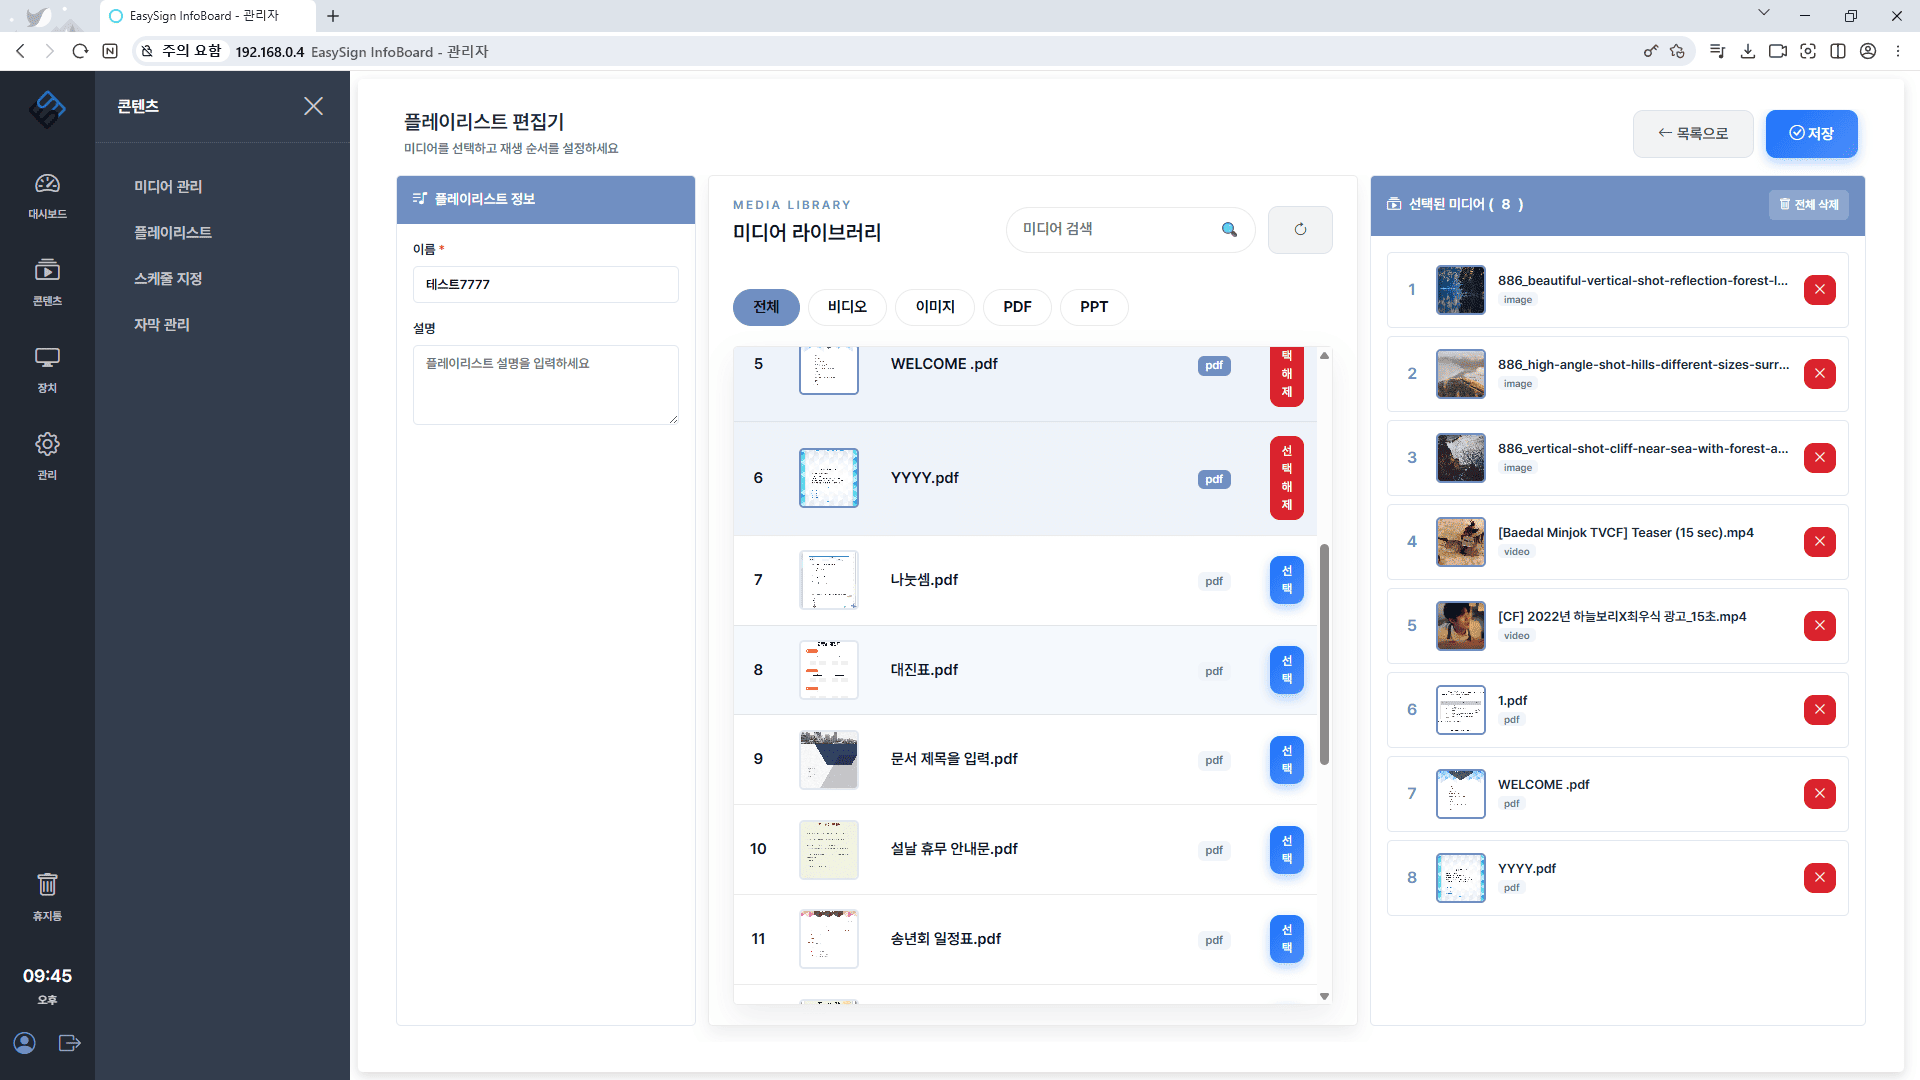Screen dimensions: 1920x1080
Task: Click the media search magnifier icon
Action: tap(1229, 229)
